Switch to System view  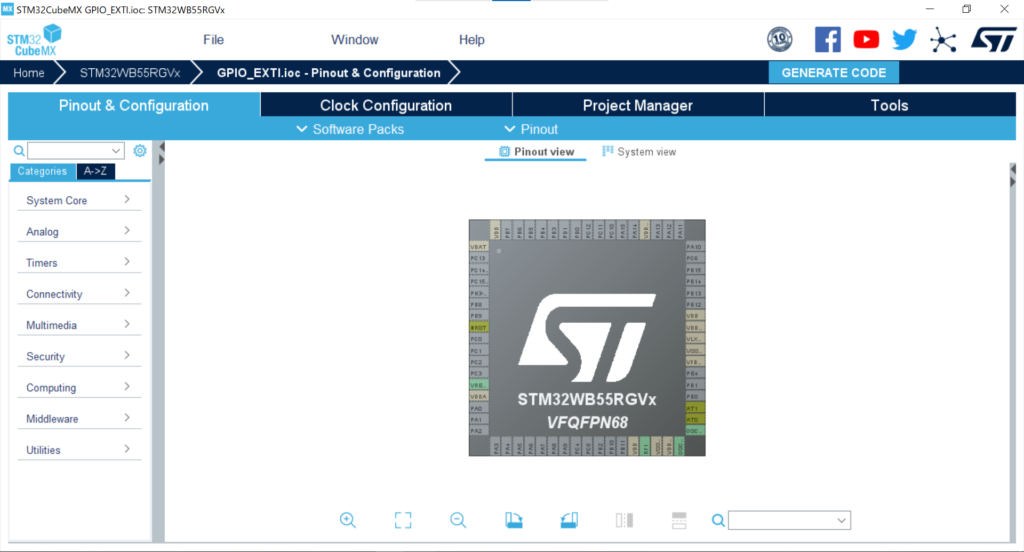click(639, 152)
